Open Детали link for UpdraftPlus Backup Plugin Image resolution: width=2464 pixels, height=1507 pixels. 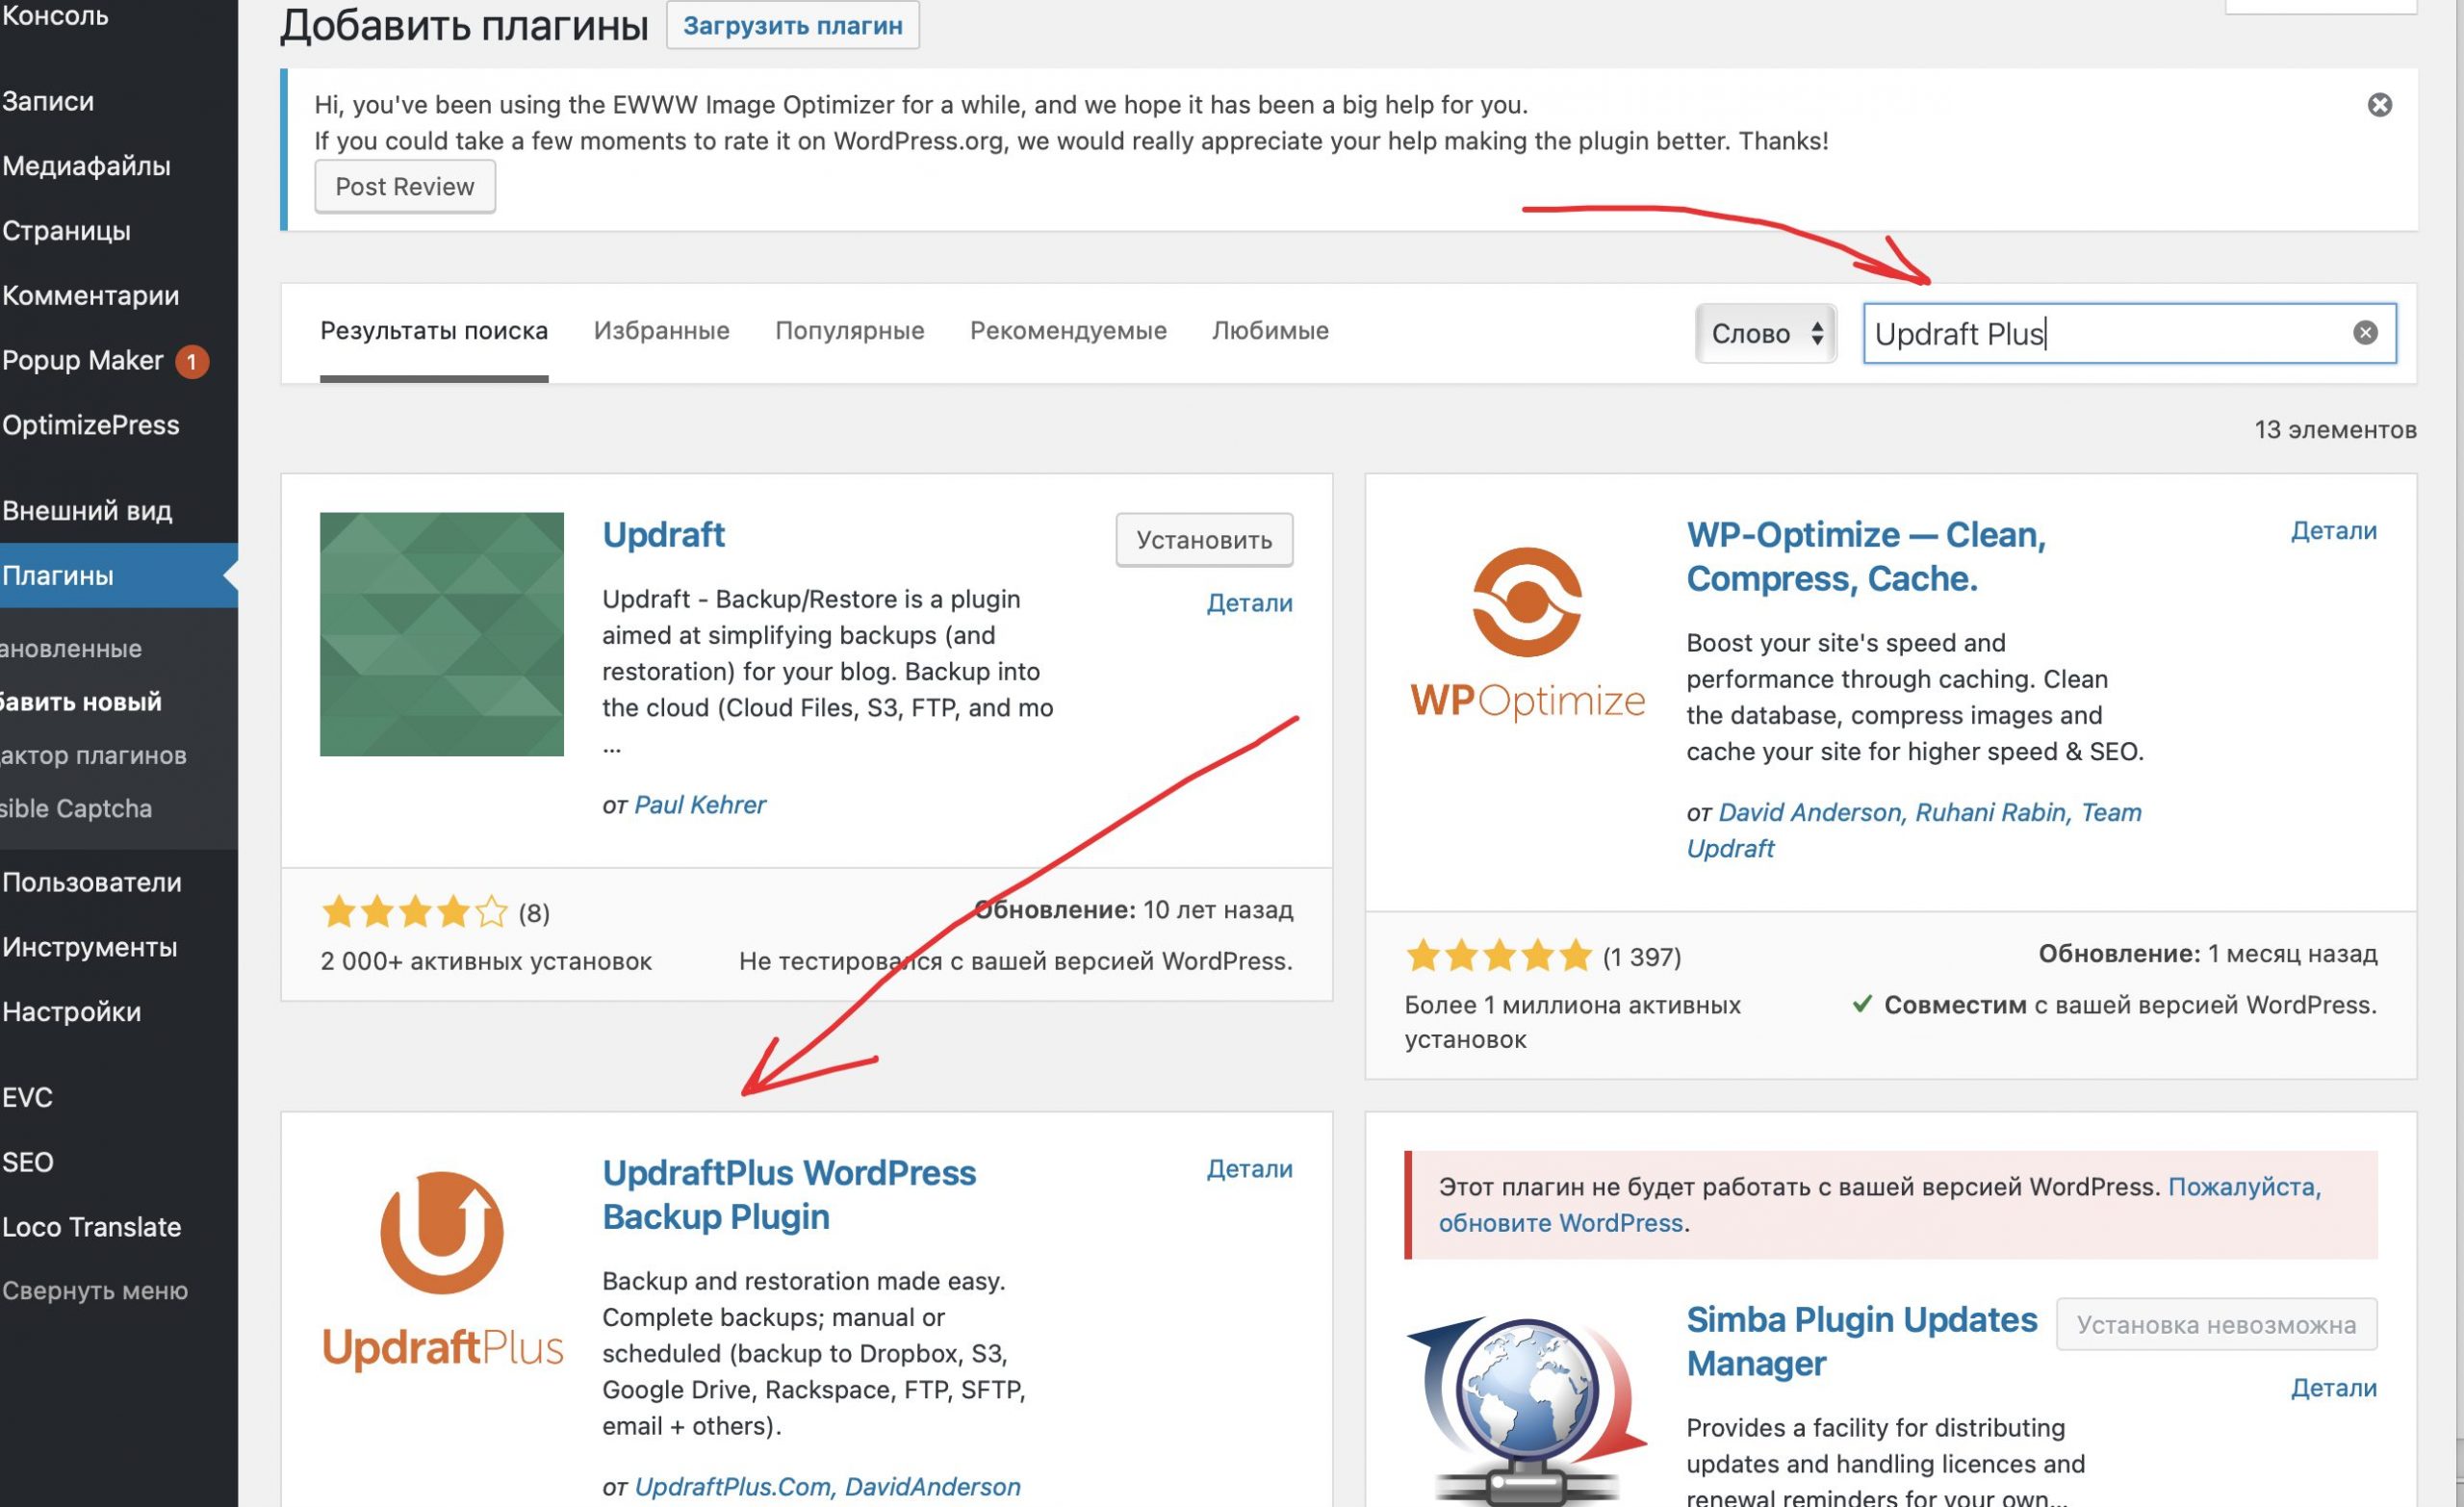pos(1248,1168)
